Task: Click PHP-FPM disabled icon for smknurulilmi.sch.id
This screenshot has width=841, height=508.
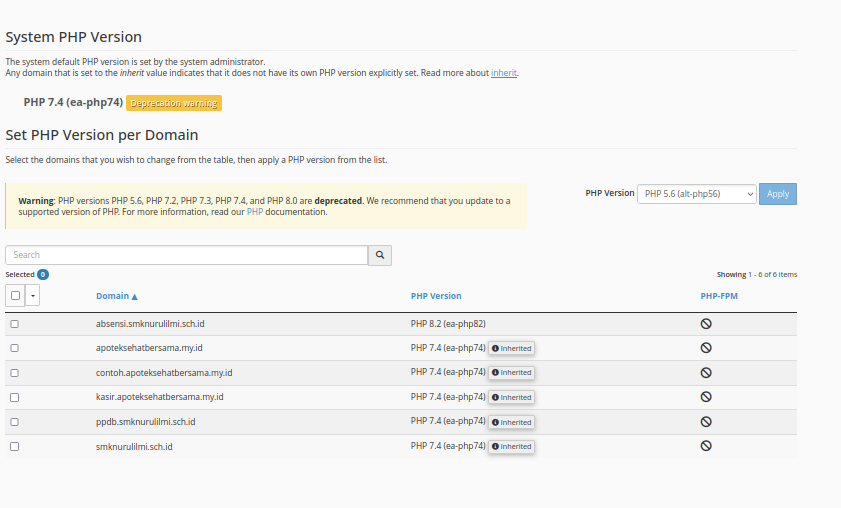Action: point(705,446)
